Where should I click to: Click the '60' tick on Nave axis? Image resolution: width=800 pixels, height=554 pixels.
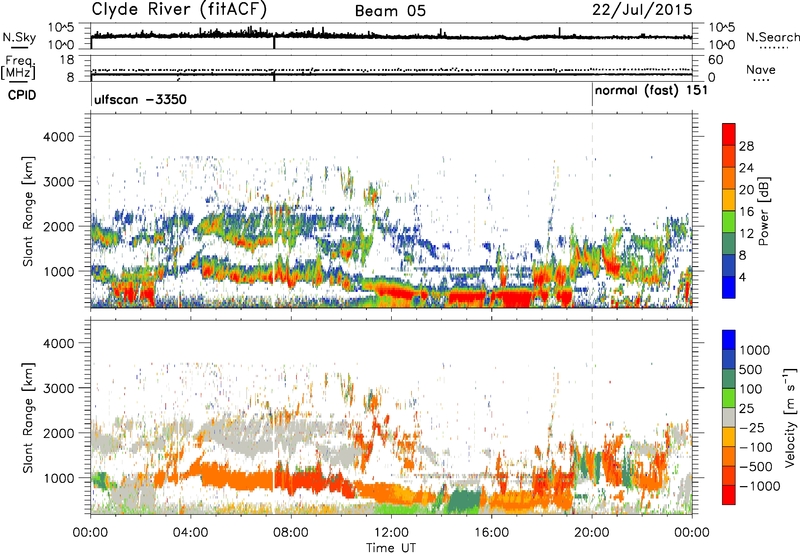tap(716, 60)
